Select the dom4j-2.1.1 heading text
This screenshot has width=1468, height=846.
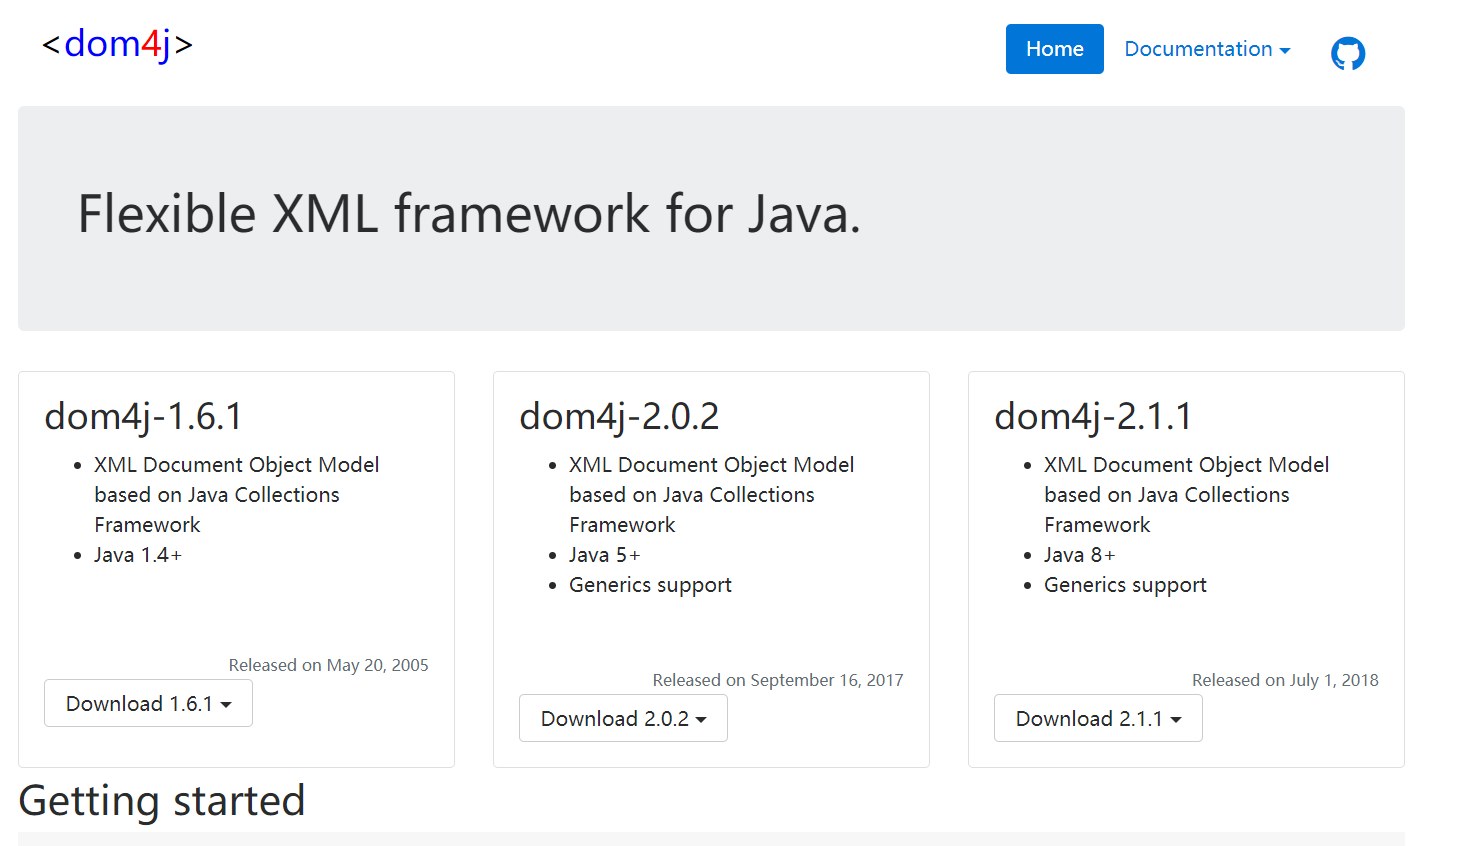tap(1093, 416)
